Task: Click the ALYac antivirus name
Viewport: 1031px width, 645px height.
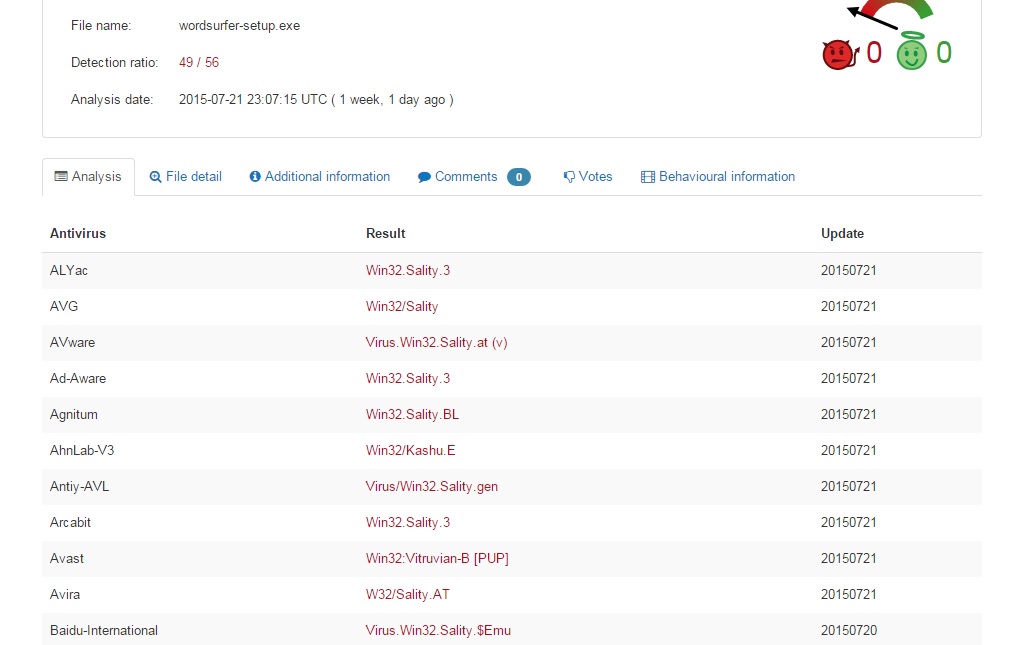Action: point(68,270)
